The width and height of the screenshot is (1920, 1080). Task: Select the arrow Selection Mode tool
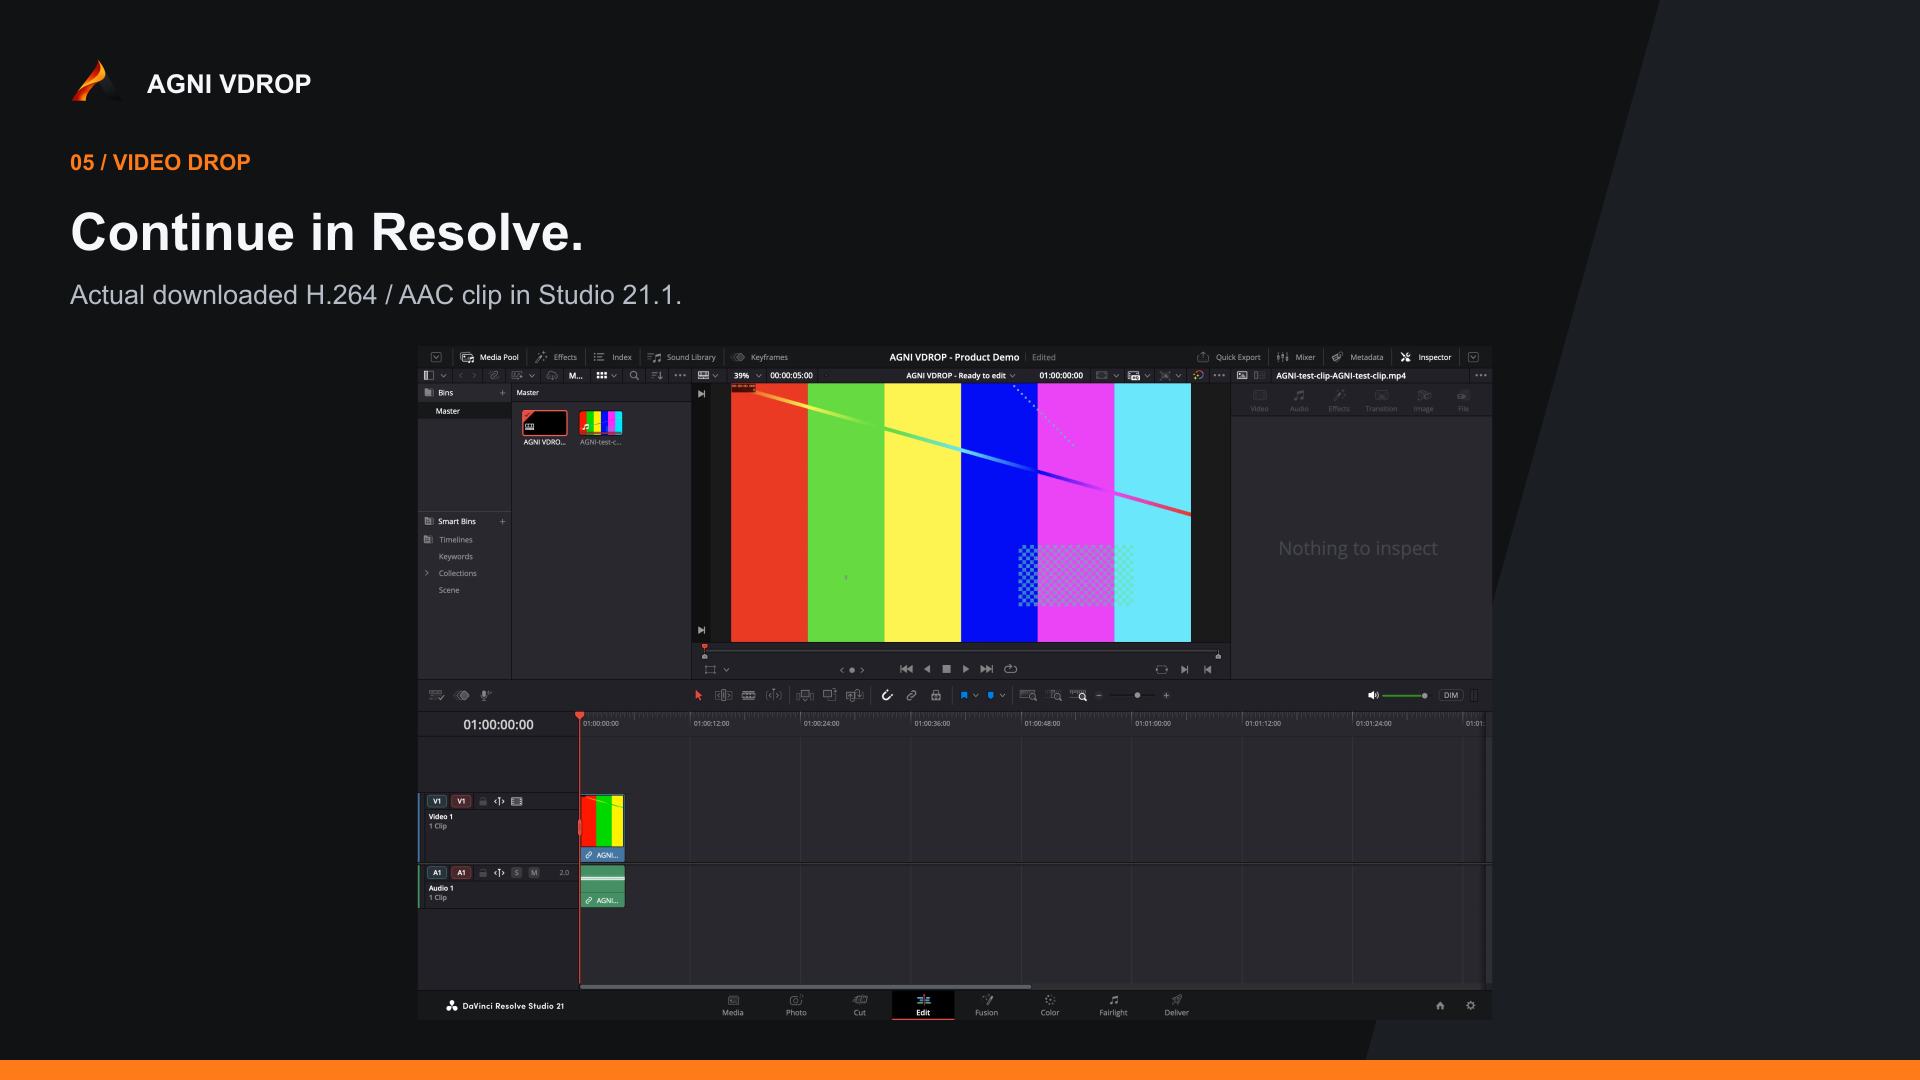pyautogui.click(x=698, y=695)
